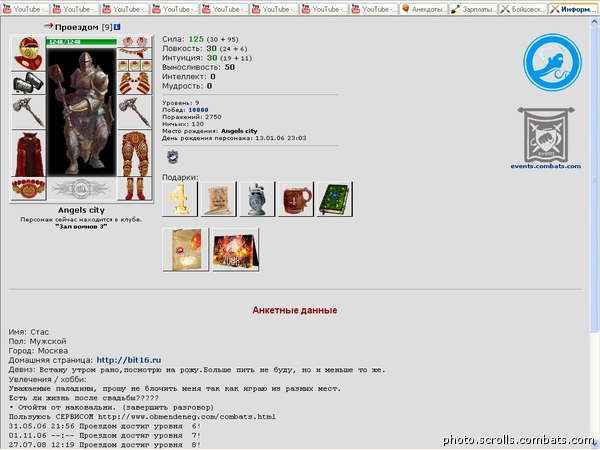Viewport: 600px width, 450px height.
Task: Open the red jeweled belt slot
Action: (x=28, y=189)
